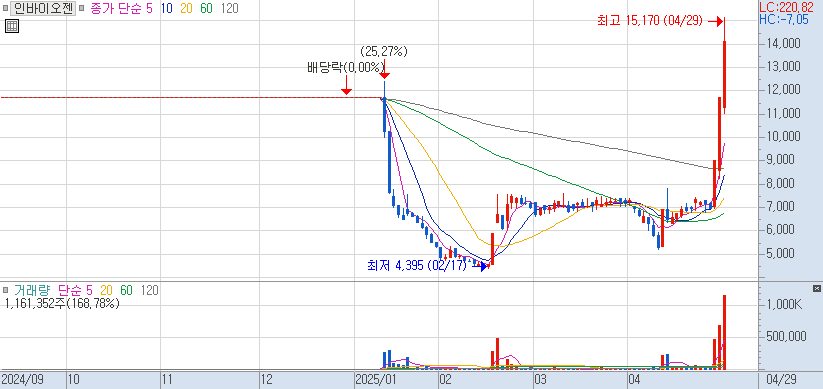Image resolution: width=823 pixels, height=389 pixels.
Task: Click the 1,000K volume axis label
Action: click(x=786, y=304)
